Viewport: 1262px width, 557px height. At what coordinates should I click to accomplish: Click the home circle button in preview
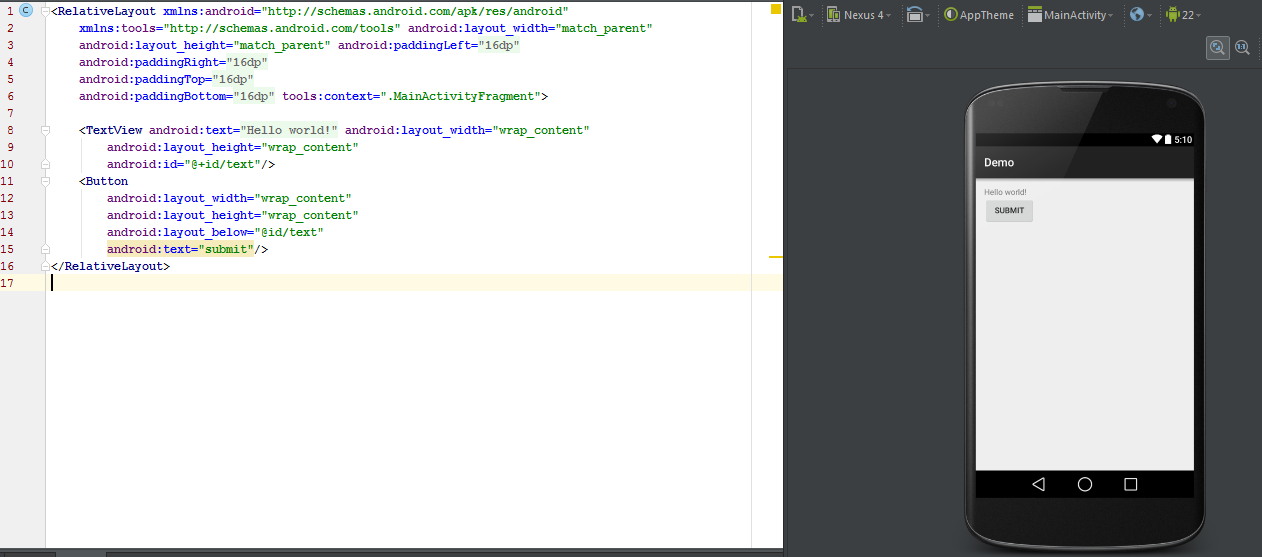(1085, 484)
